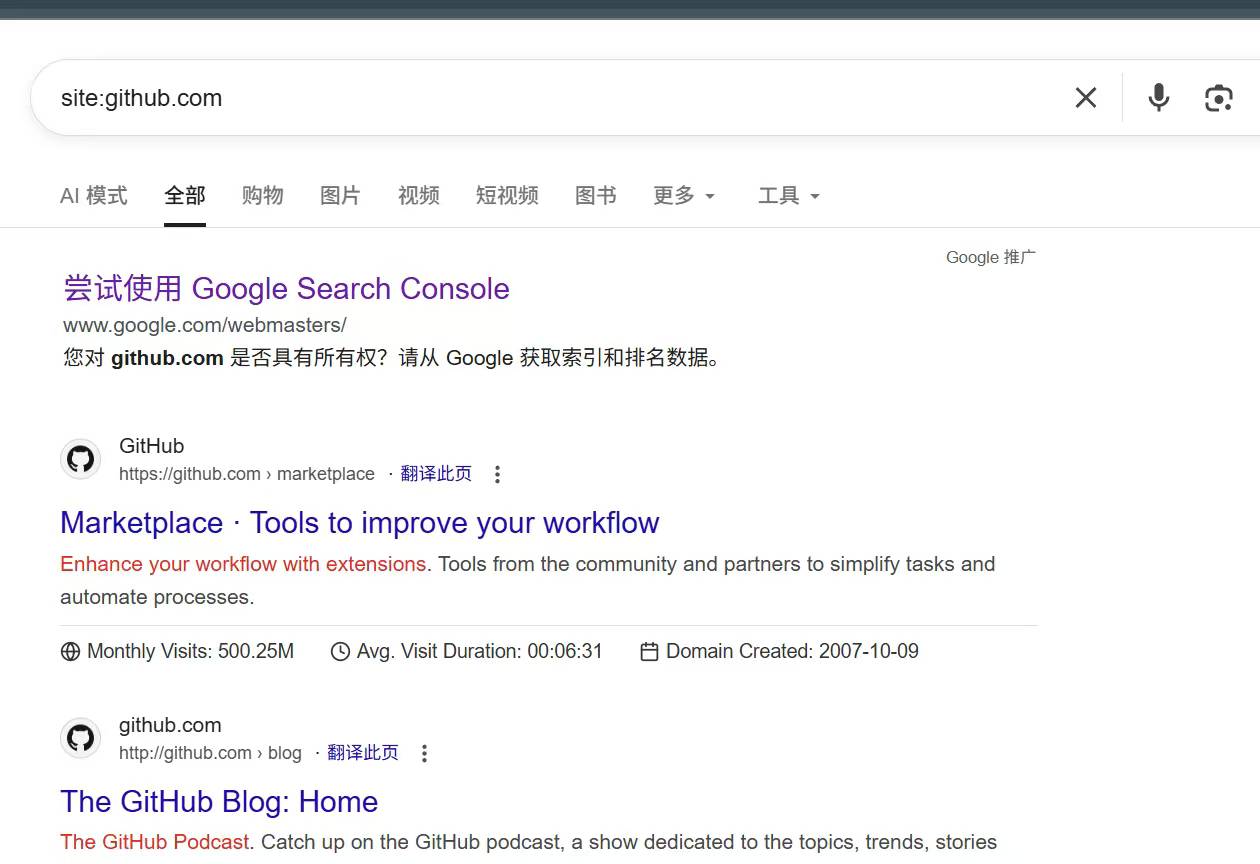Switch to the AI 模式 tab
Image resolution: width=1260 pixels, height=864 pixels.
(x=94, y=195)
